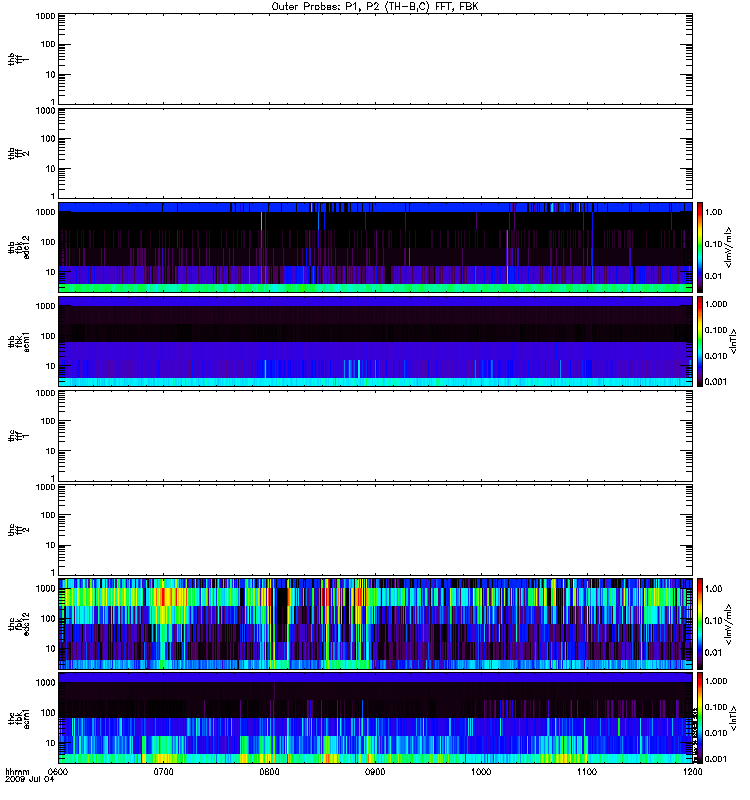The height and width of the screenshot is (800, 750).
Task: Select the empty thc fff 2 panel
Action: tap(375, 530)
